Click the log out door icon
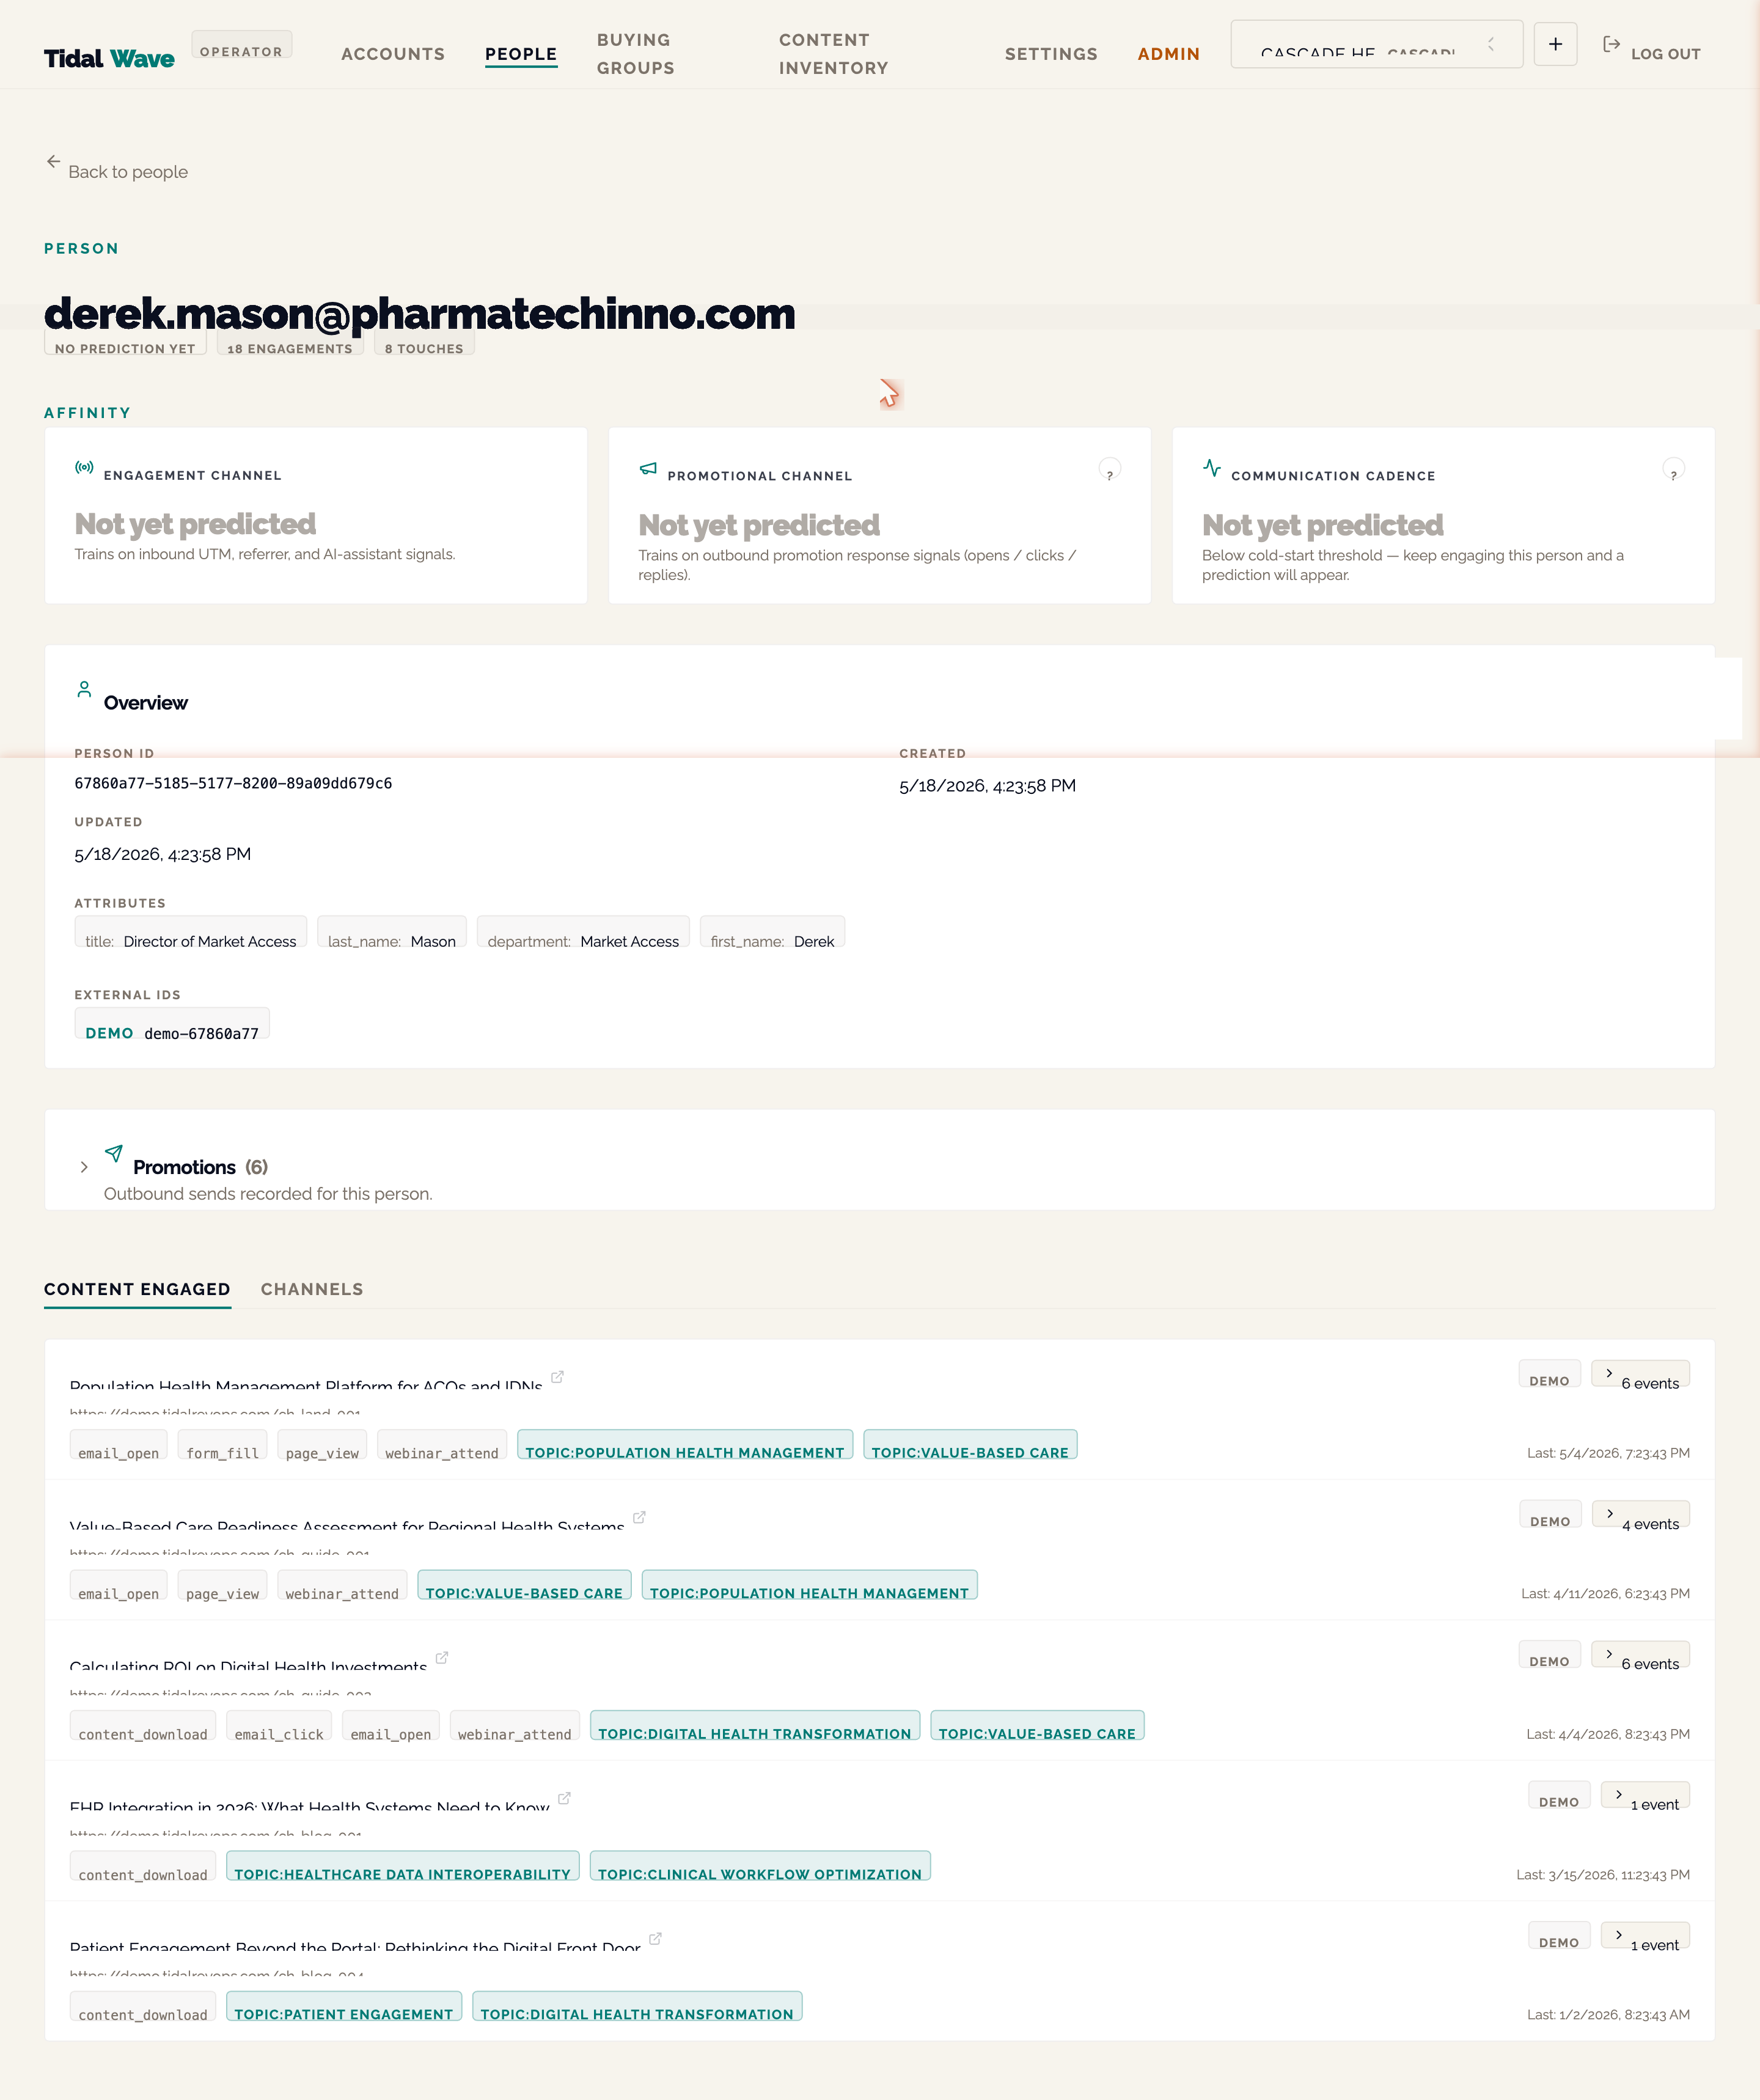The height and width of the screenshot is (2100, 1760). coord(1611,44)
